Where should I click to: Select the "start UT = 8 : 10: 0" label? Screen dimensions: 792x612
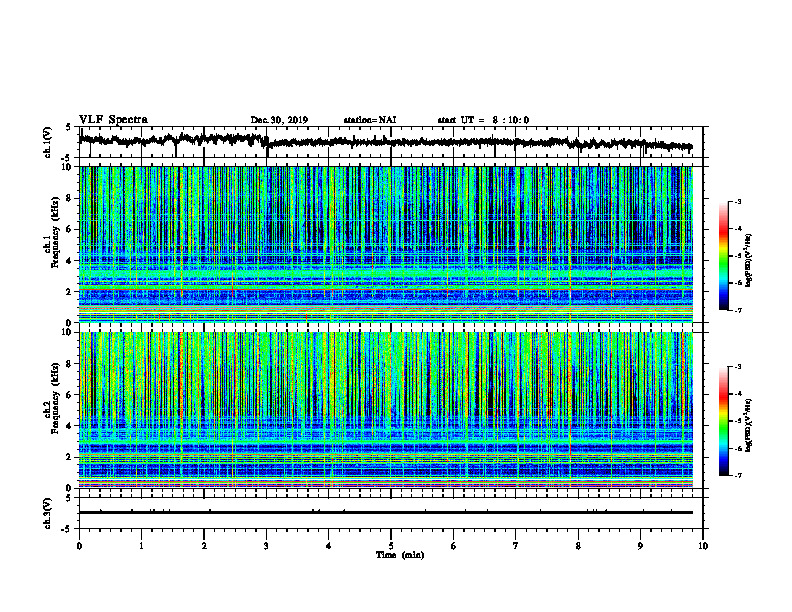tap(483, 120)
